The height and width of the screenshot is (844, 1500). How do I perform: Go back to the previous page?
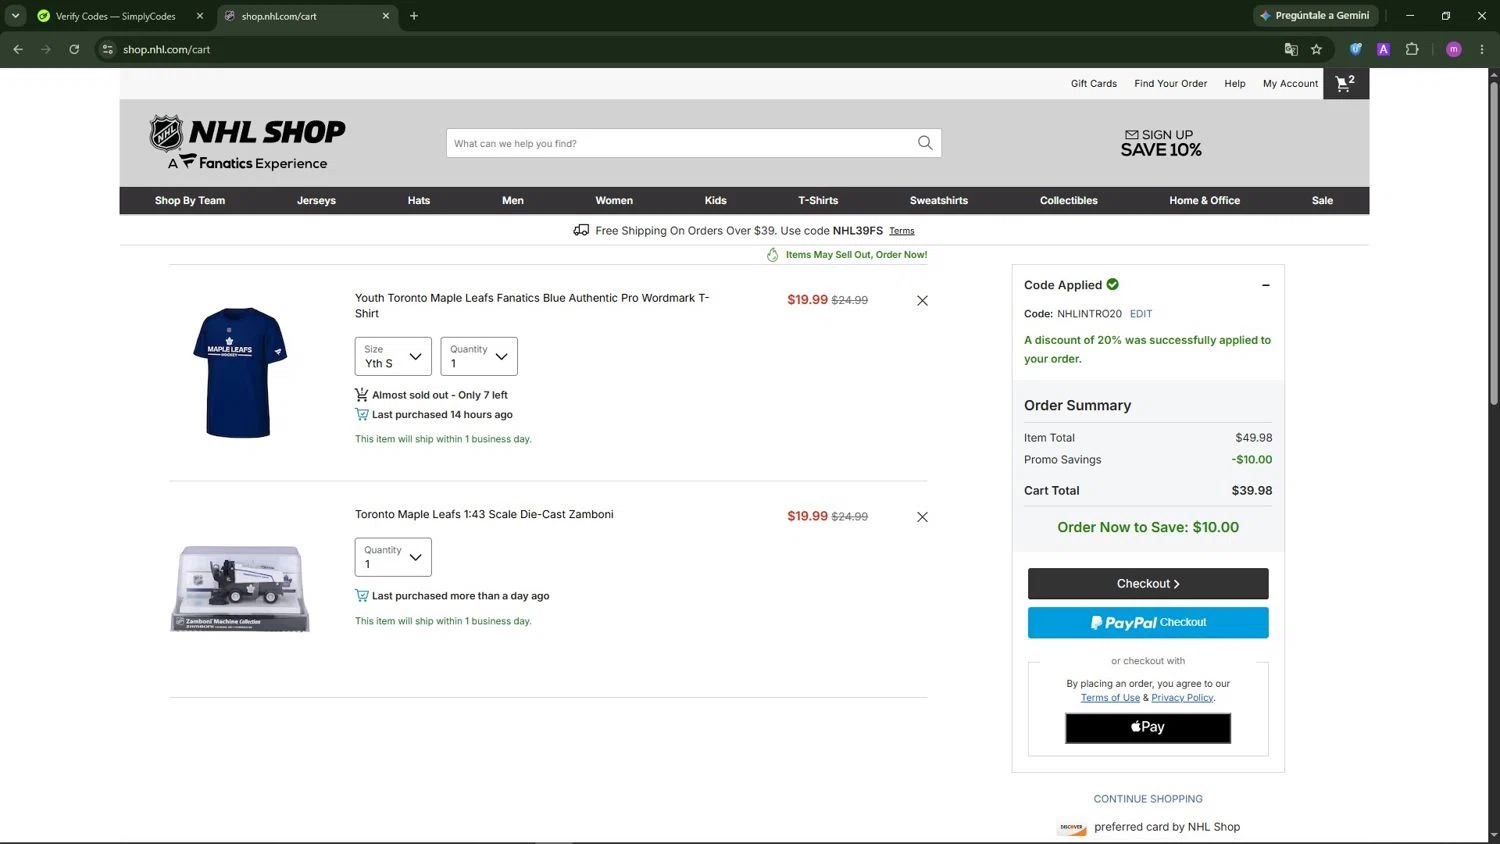tap(18, 49)
